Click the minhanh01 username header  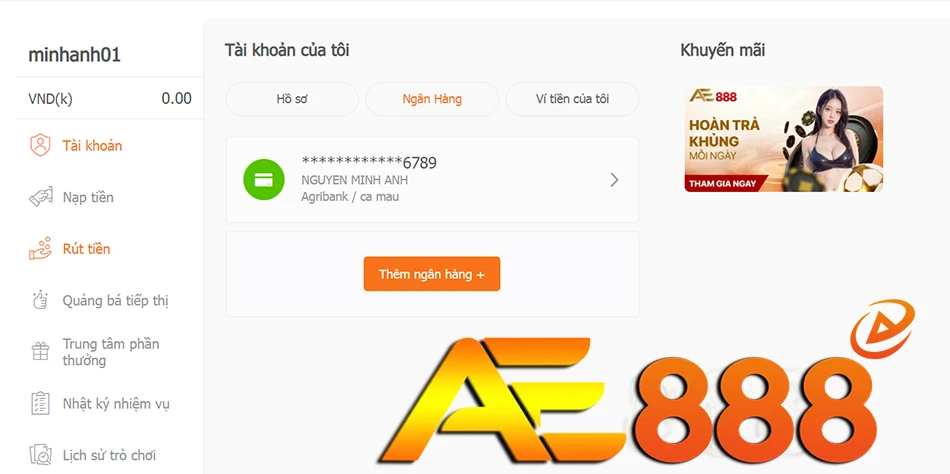[75, 55]
